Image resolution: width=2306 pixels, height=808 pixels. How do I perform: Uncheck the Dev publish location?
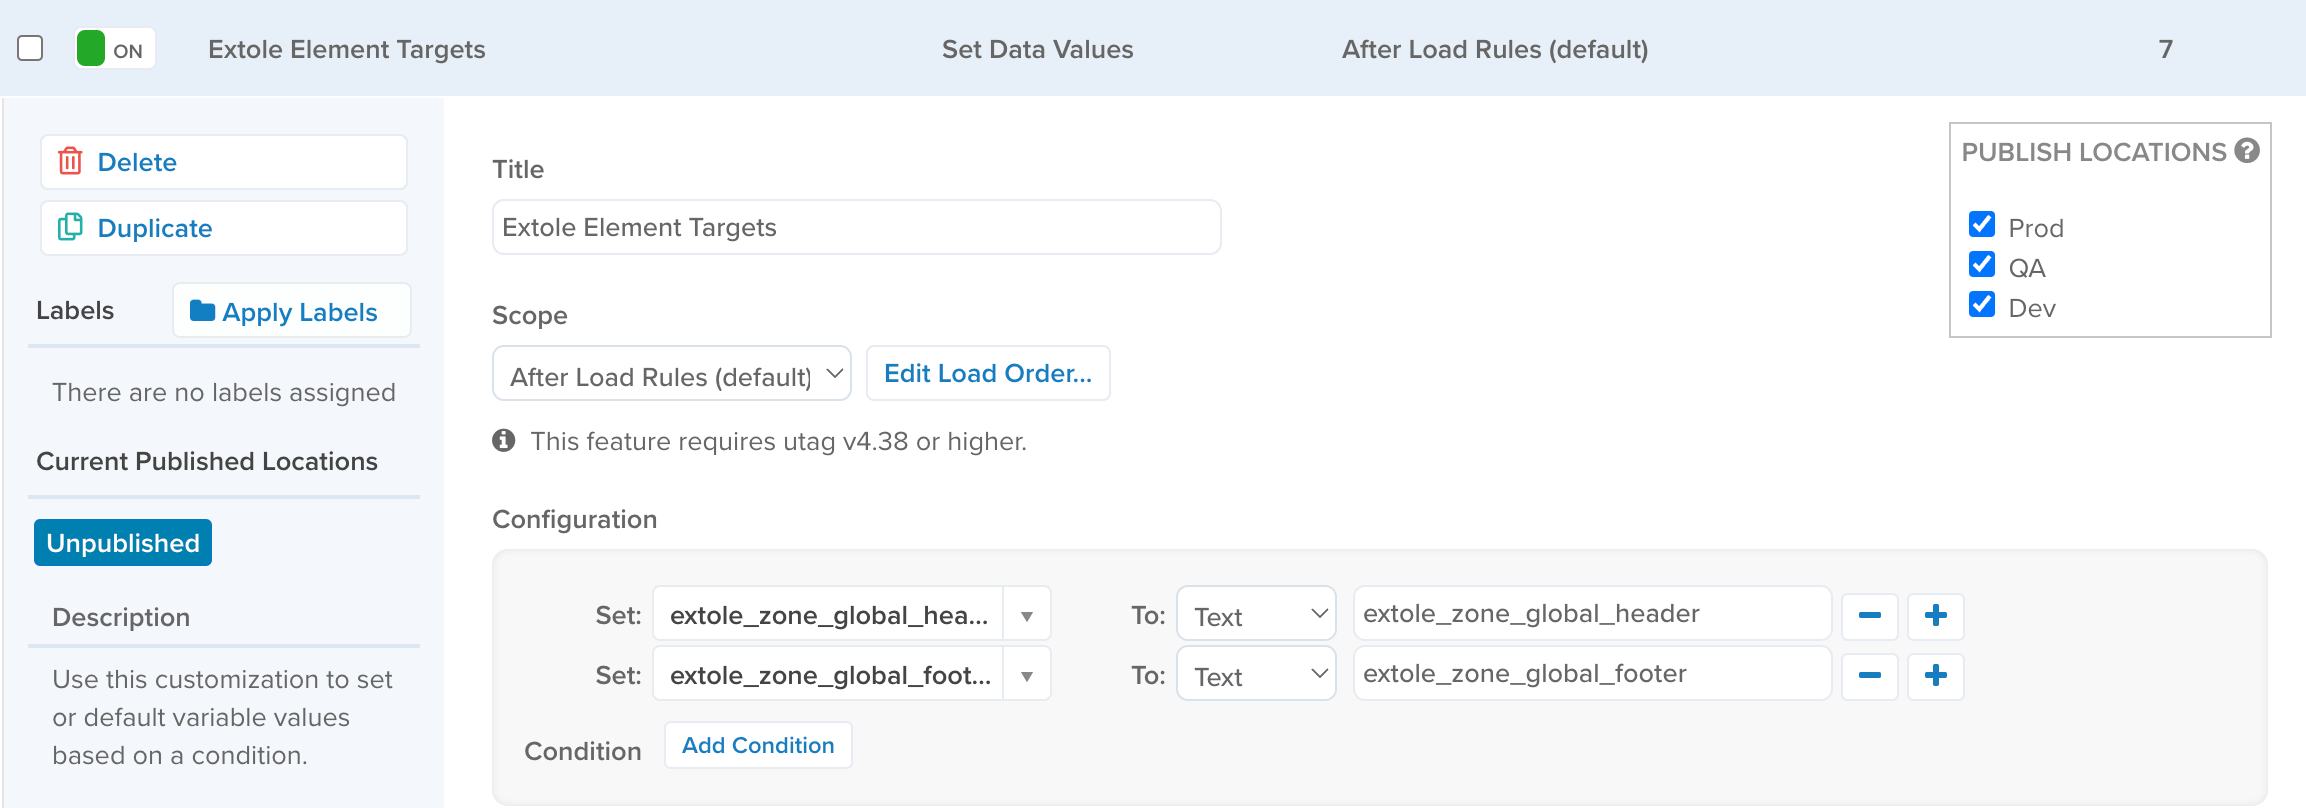tap(1981, 304)
